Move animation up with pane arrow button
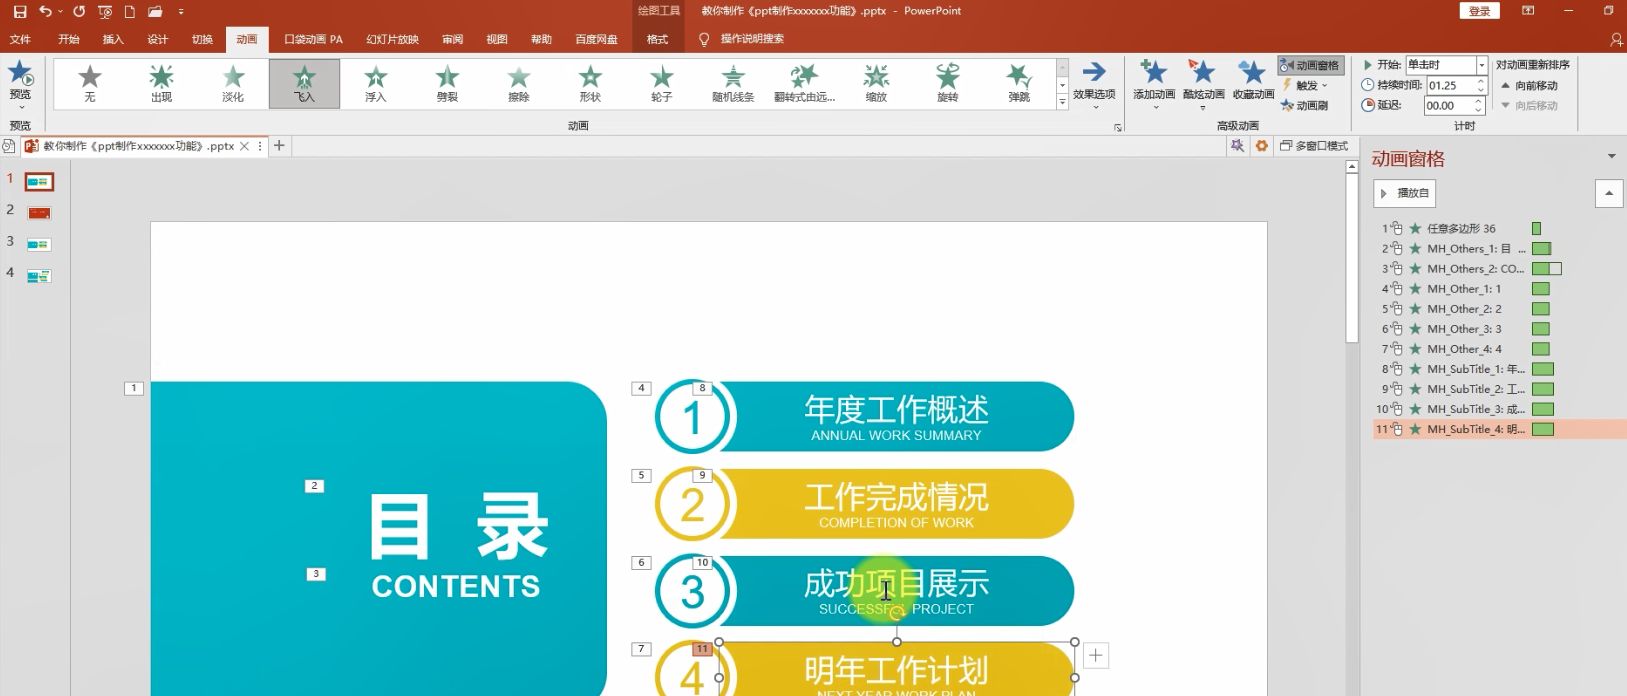The width and height of the screenshot is (1627, 696). click(x=1609, y=193)
